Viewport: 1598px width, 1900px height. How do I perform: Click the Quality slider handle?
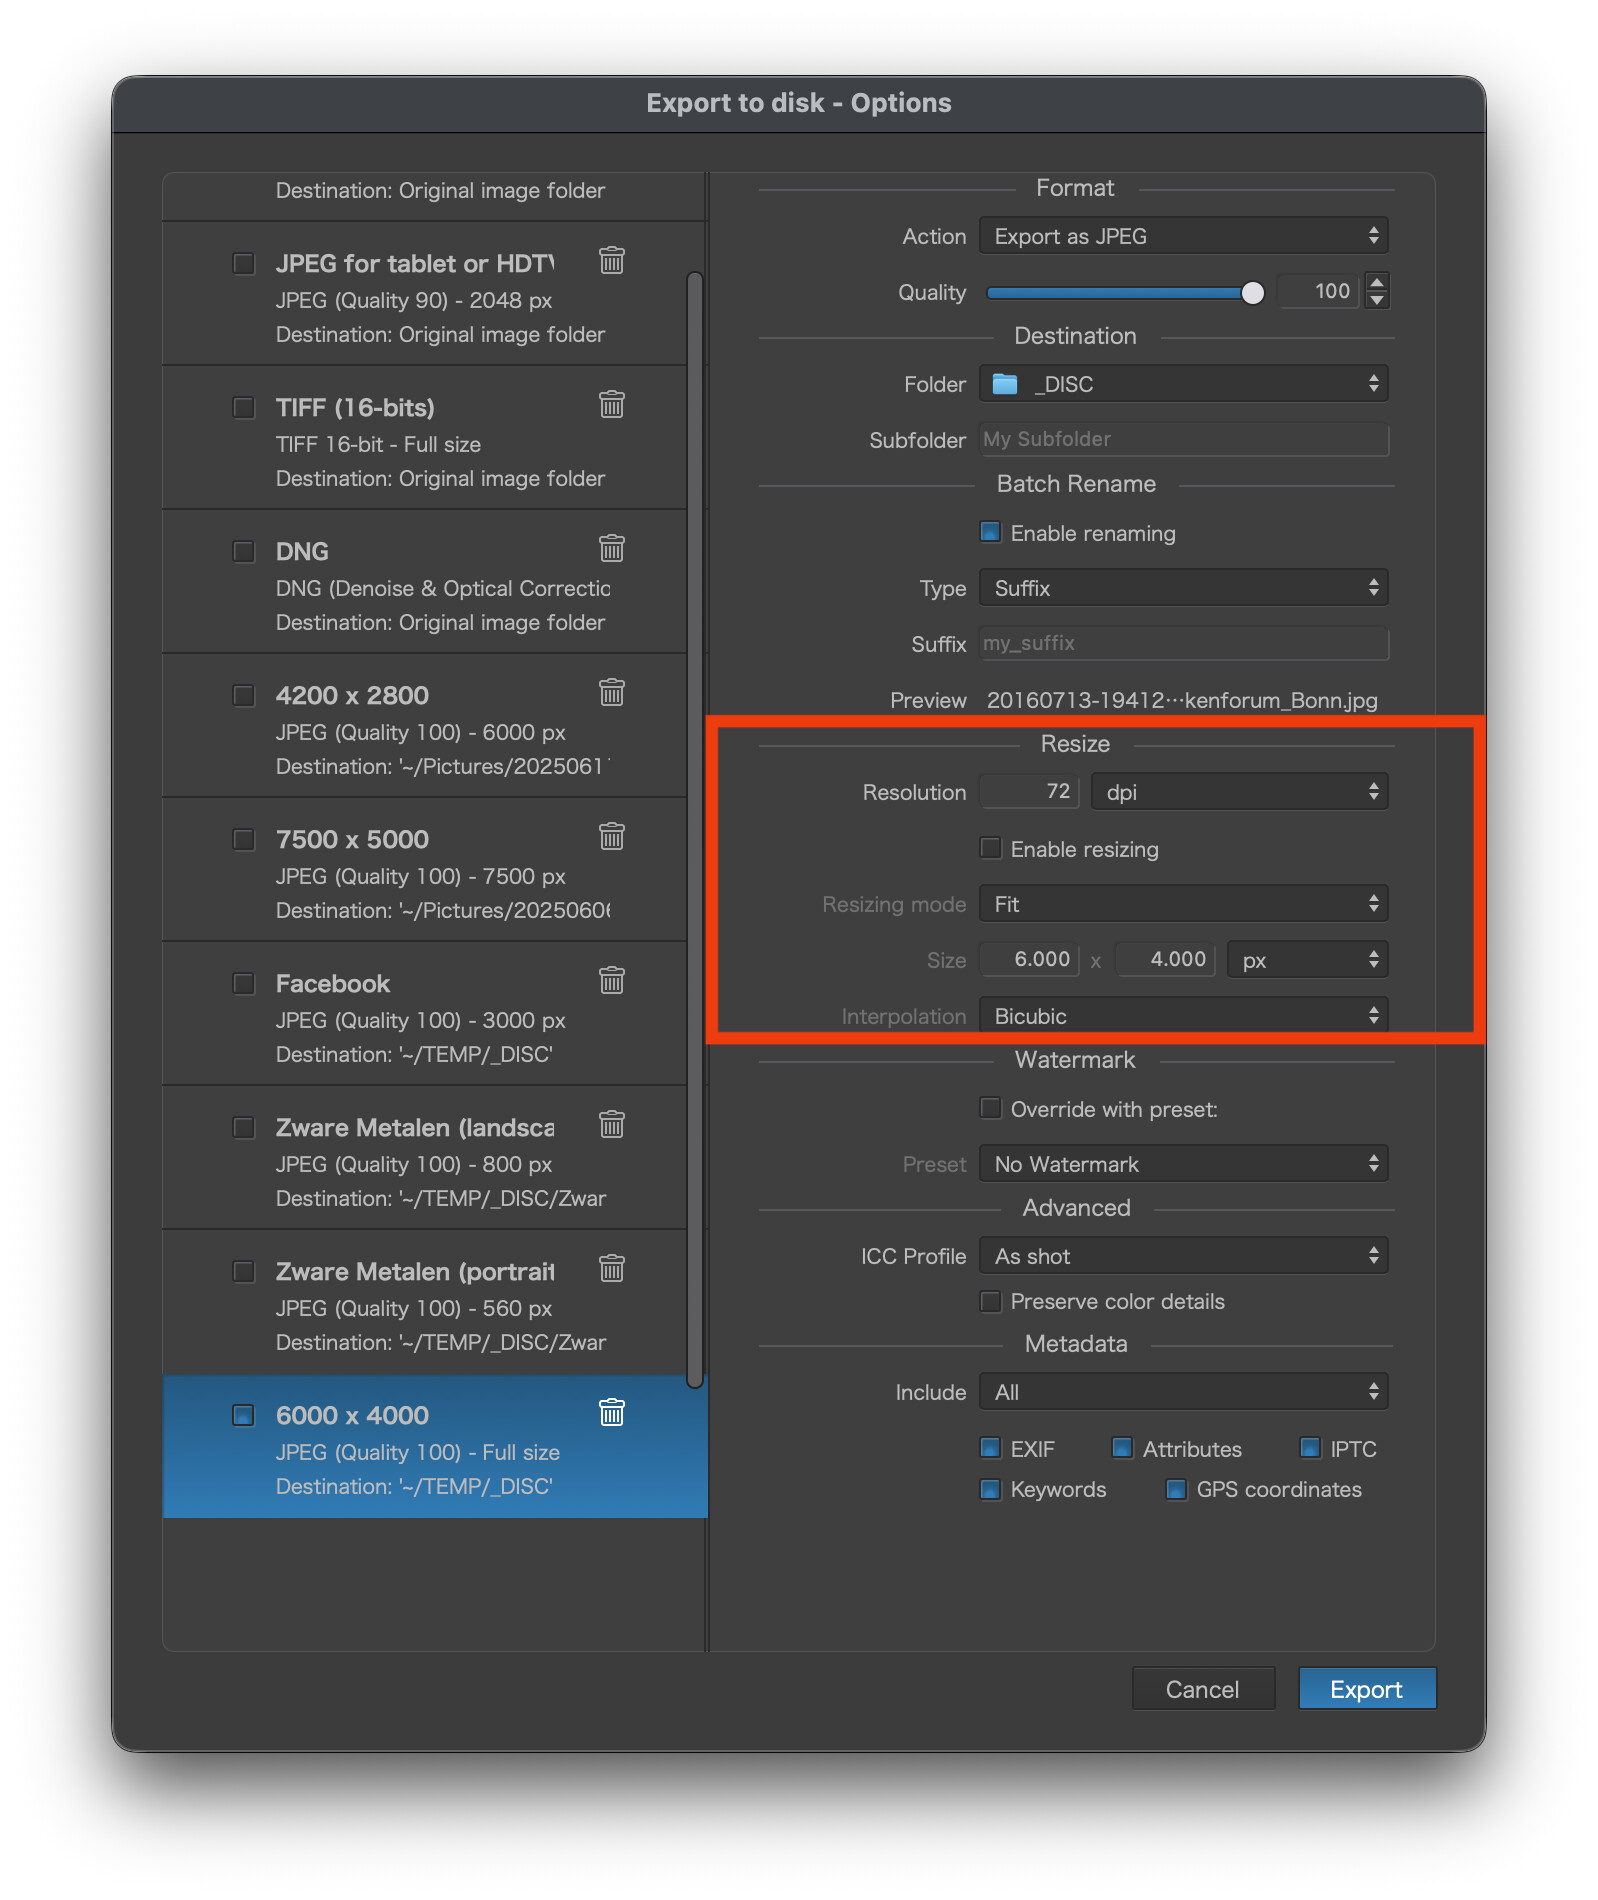click(x=1252, y=292)
